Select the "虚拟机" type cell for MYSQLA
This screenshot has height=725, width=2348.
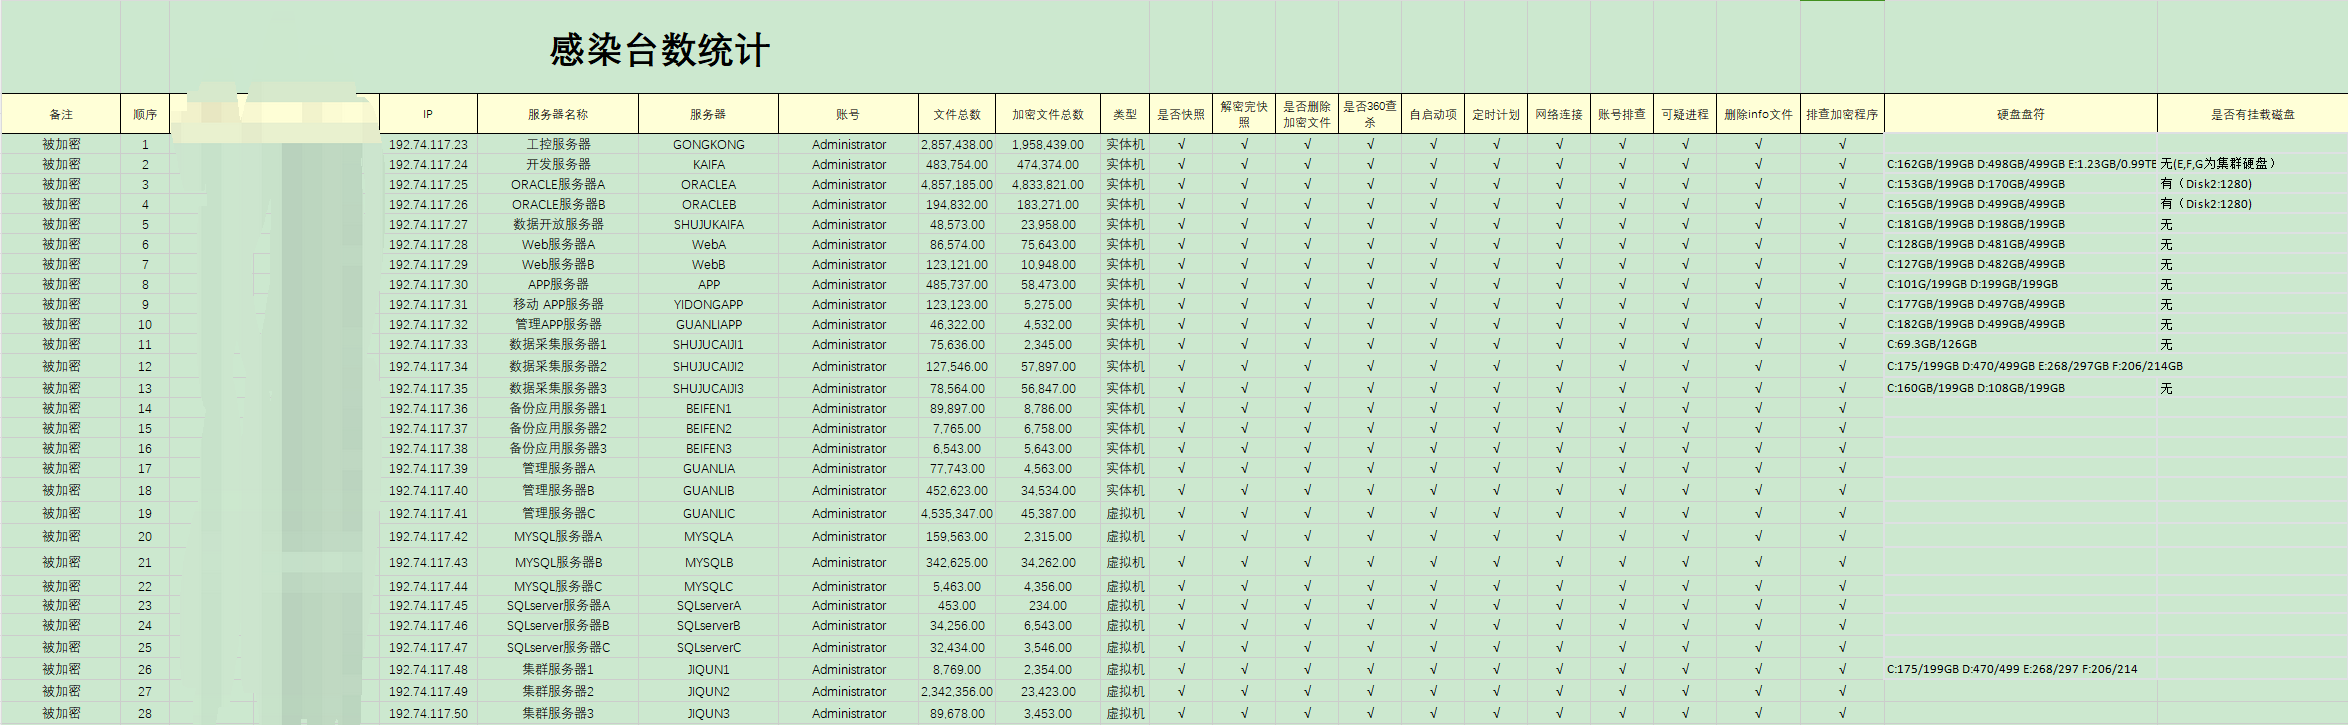pos(1125,537)
